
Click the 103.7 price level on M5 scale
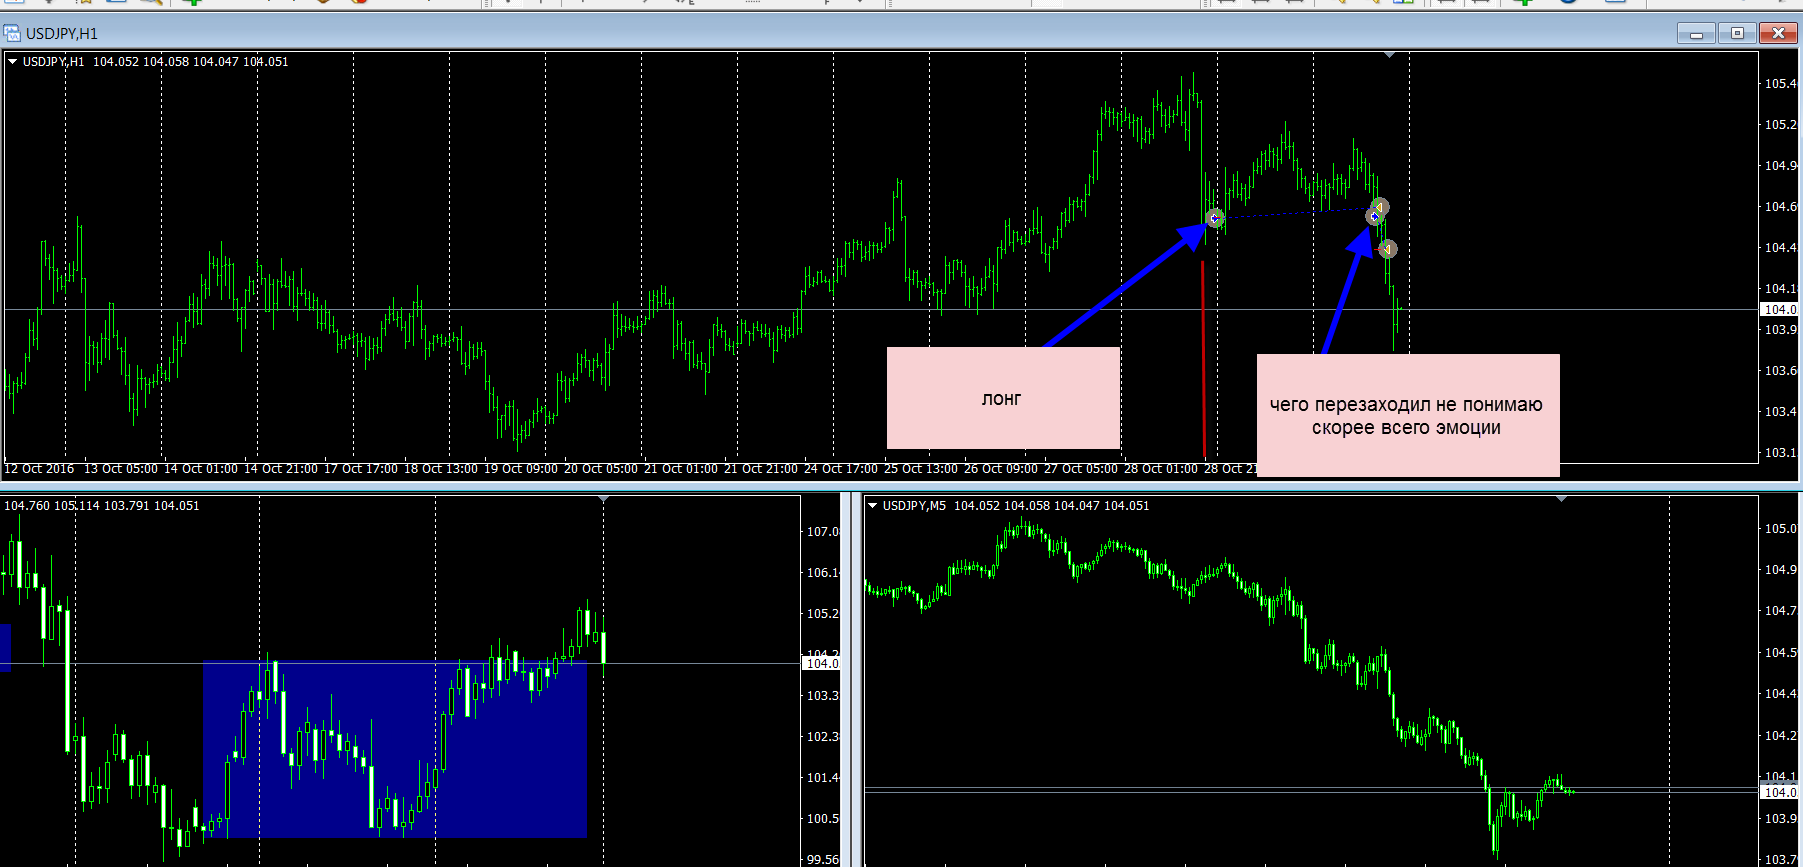tap(1780, 859)
